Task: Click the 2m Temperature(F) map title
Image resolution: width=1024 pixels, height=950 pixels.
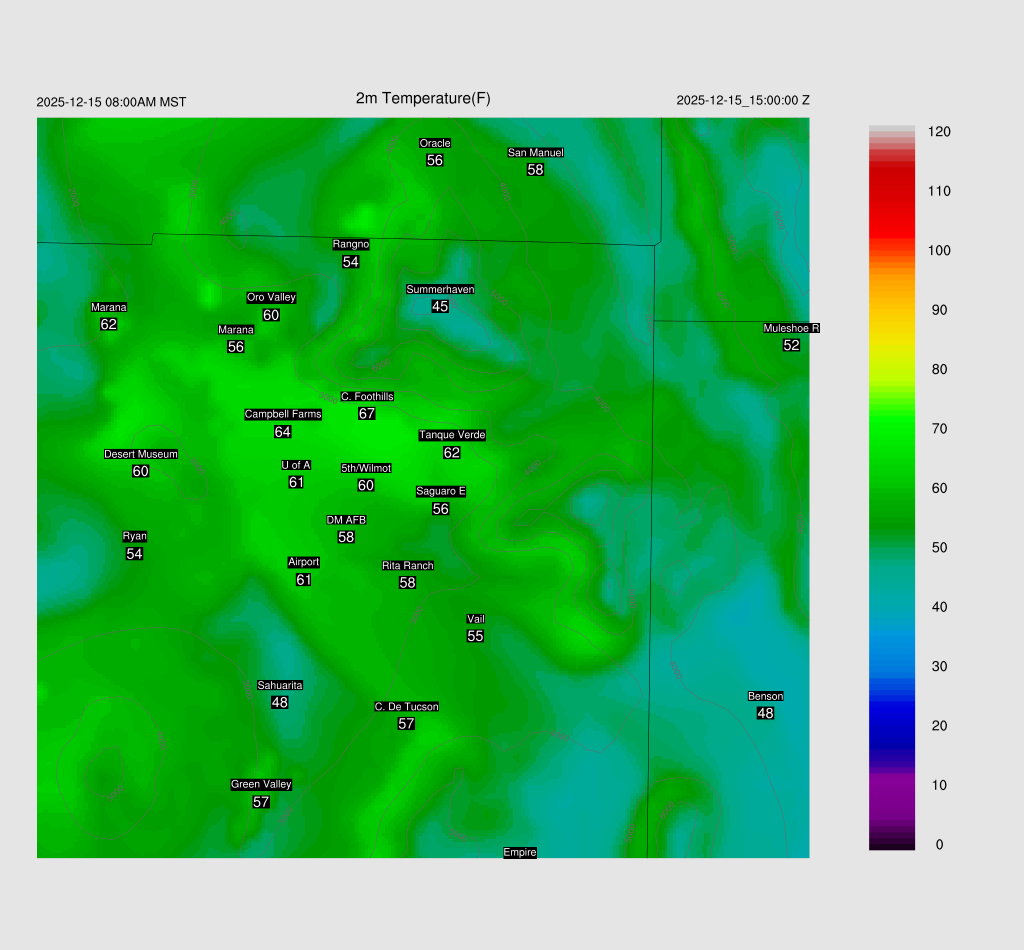Action: 423,98
